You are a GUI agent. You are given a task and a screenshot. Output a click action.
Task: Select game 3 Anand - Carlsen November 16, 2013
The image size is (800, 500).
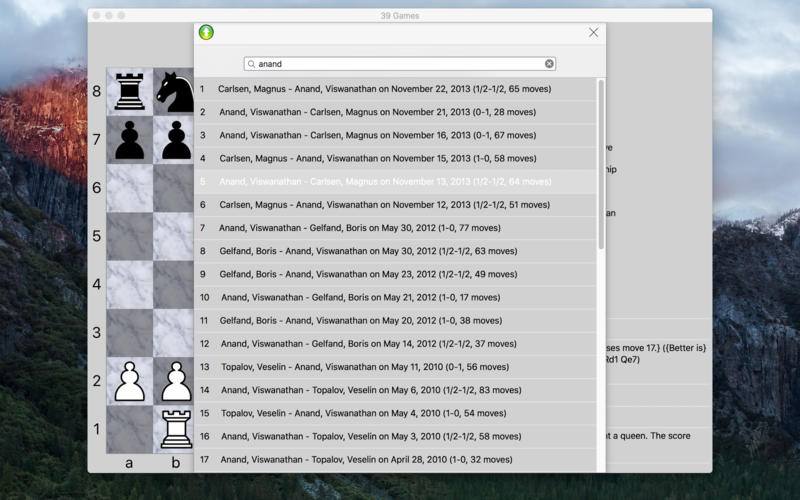[x=395, y=135]
